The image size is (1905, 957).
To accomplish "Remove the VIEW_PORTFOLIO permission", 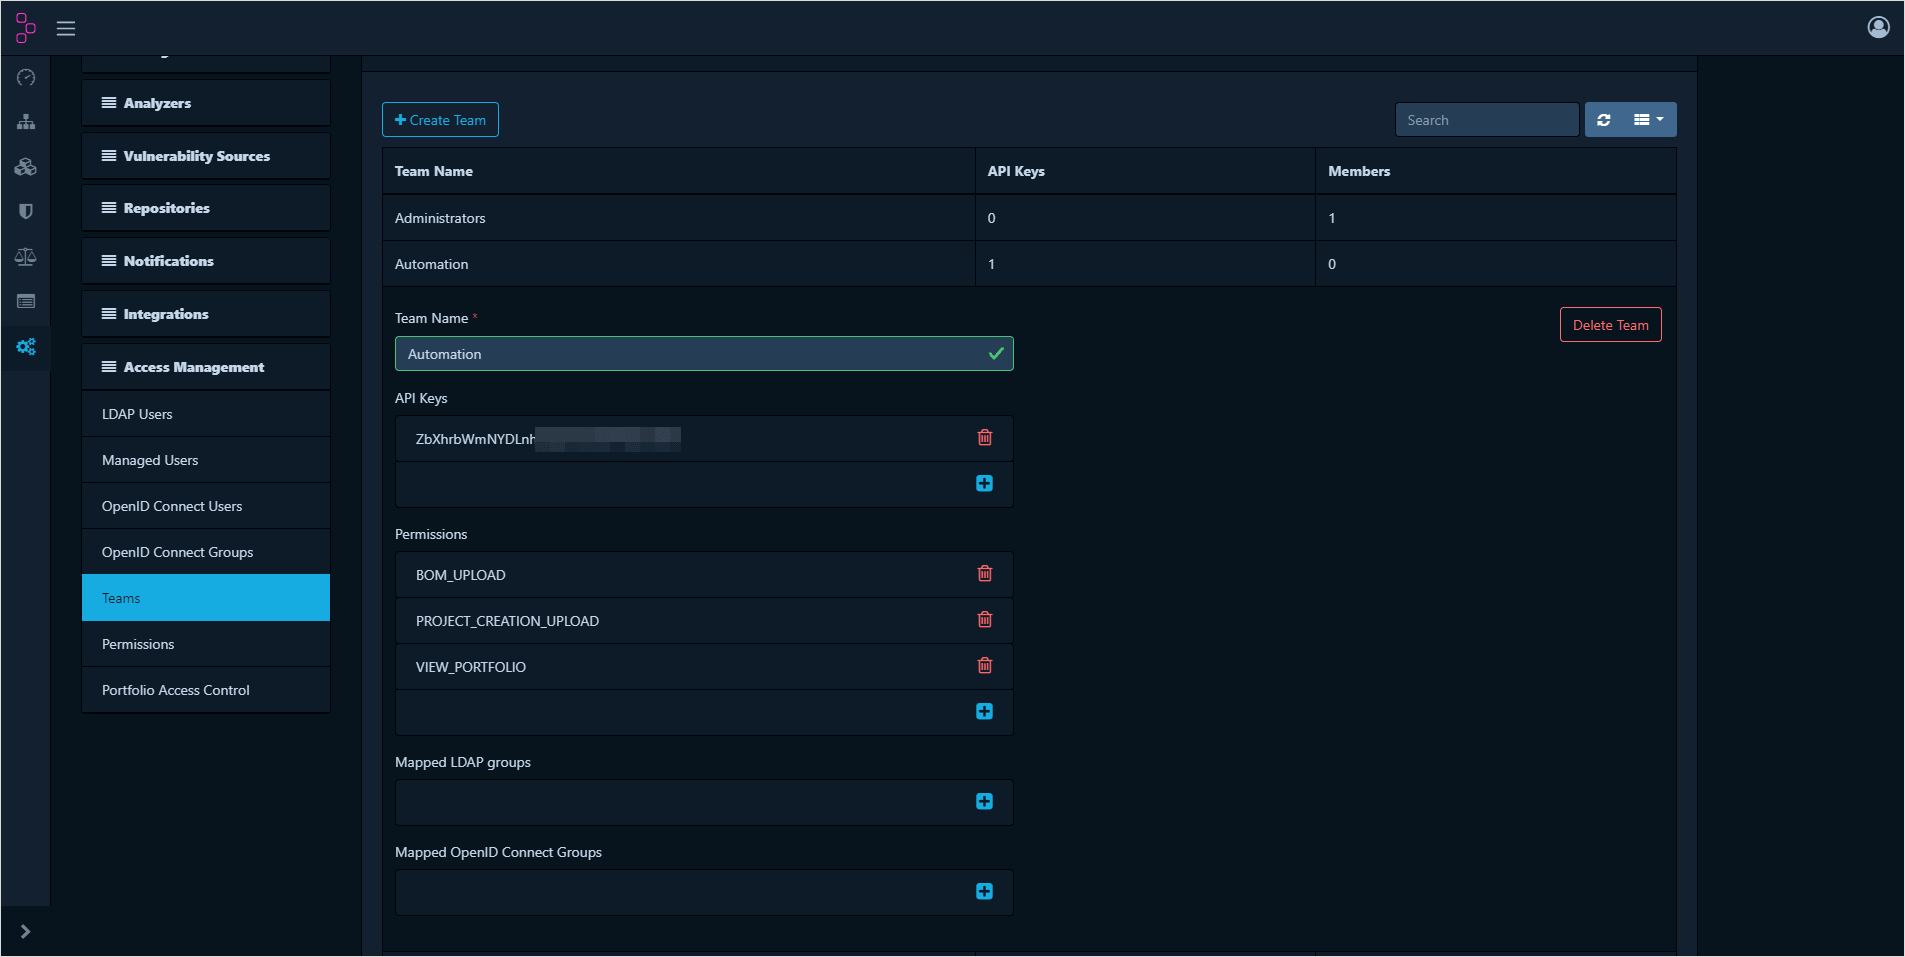I will (x=985, y=666).
